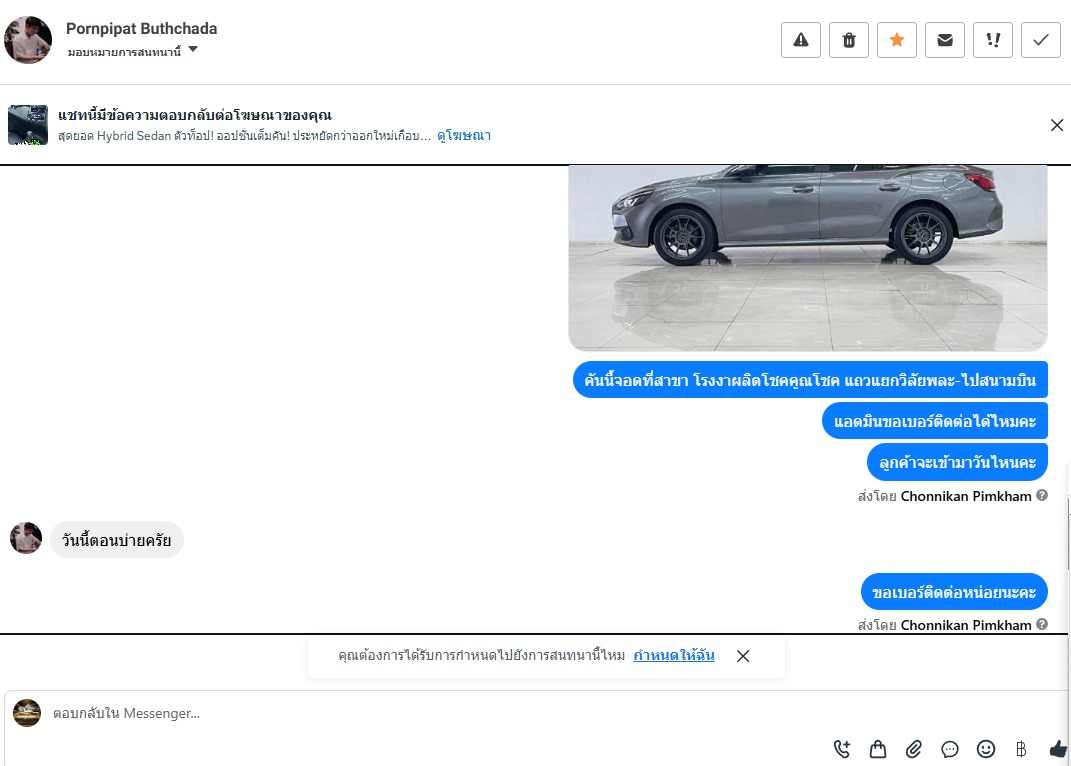Click the มอบหมายการสนทนานี้ assignment label

click(124, 52)
